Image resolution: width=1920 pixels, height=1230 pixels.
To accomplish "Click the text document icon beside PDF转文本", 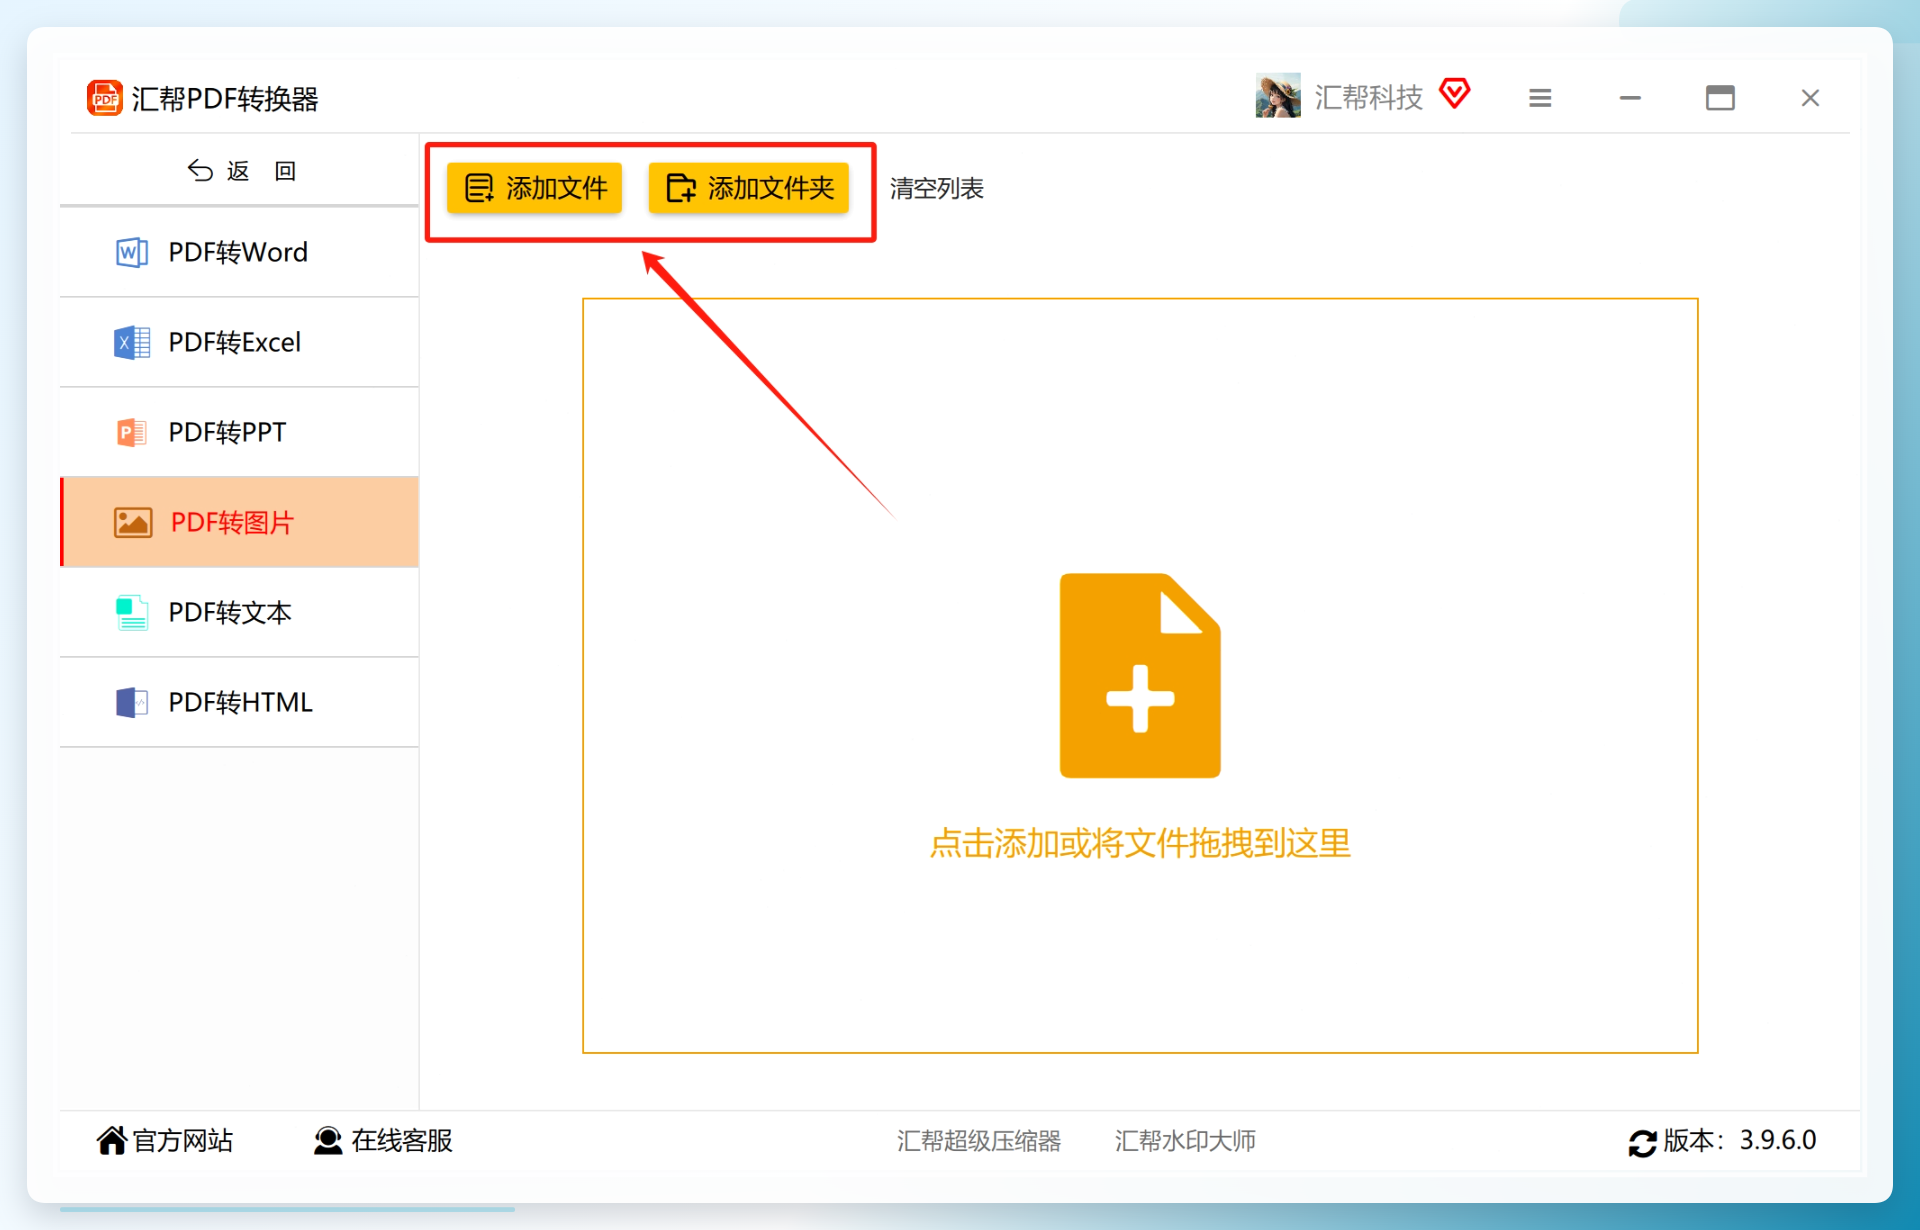I will 132,613.
